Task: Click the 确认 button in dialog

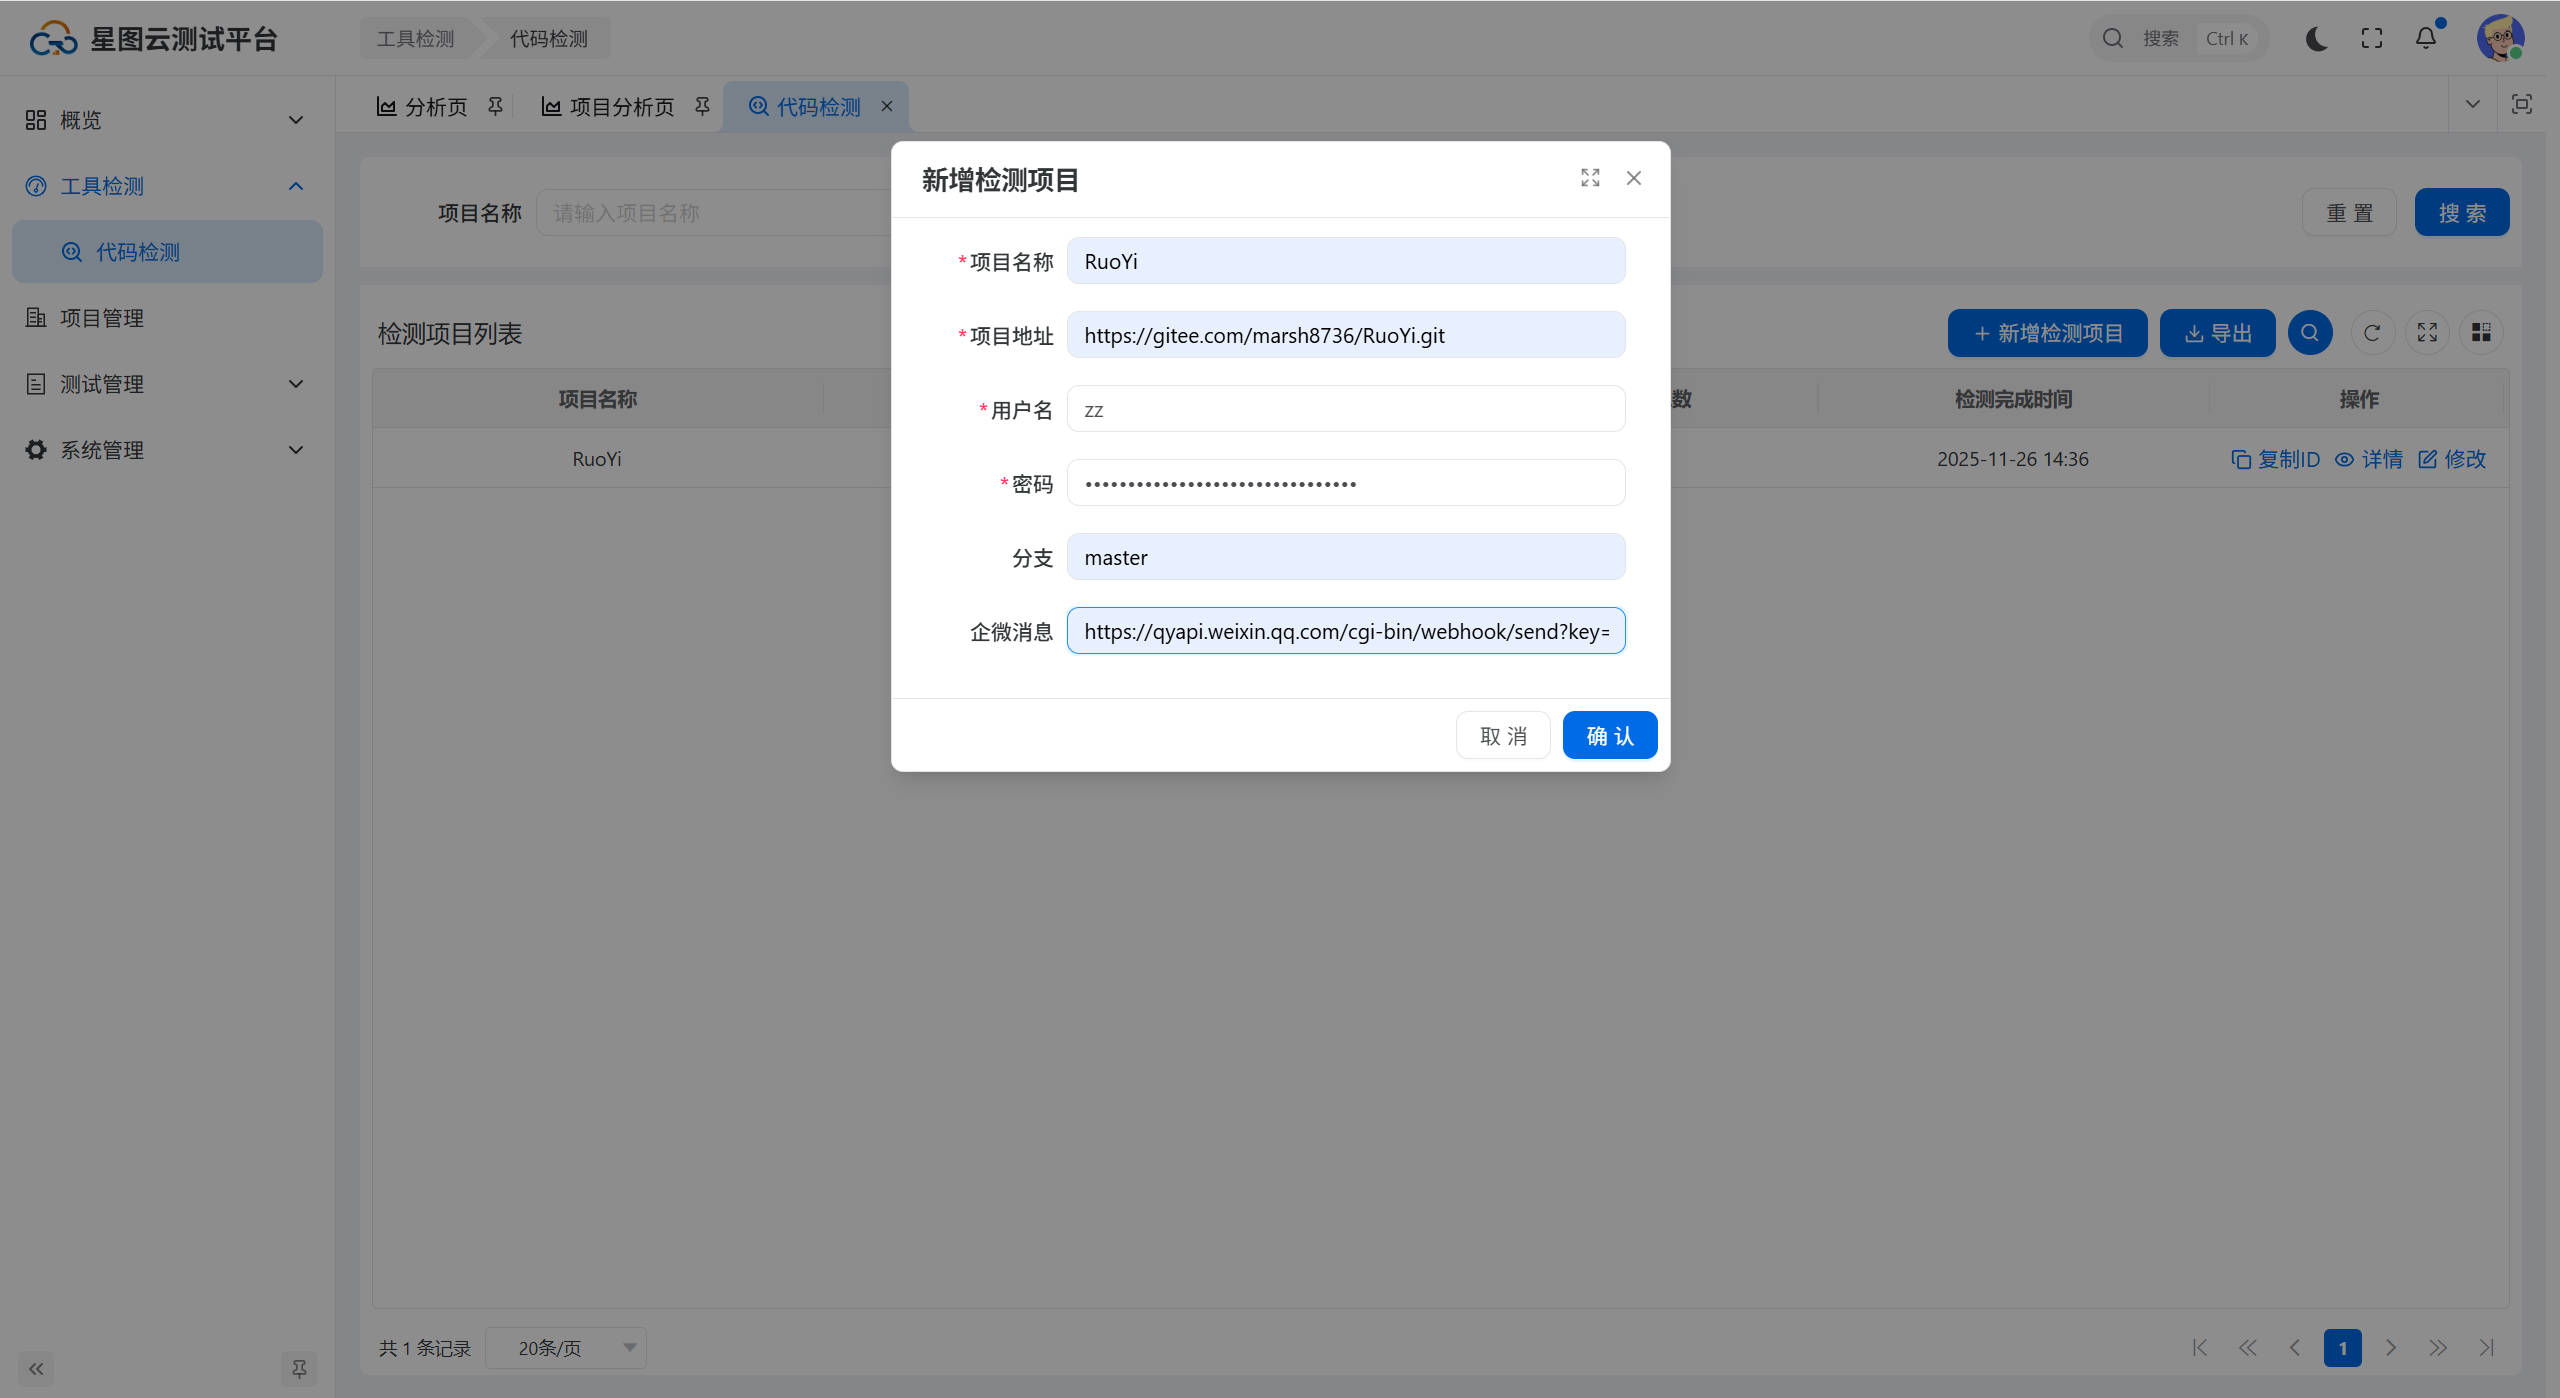Action: [x=1609, y=736]
